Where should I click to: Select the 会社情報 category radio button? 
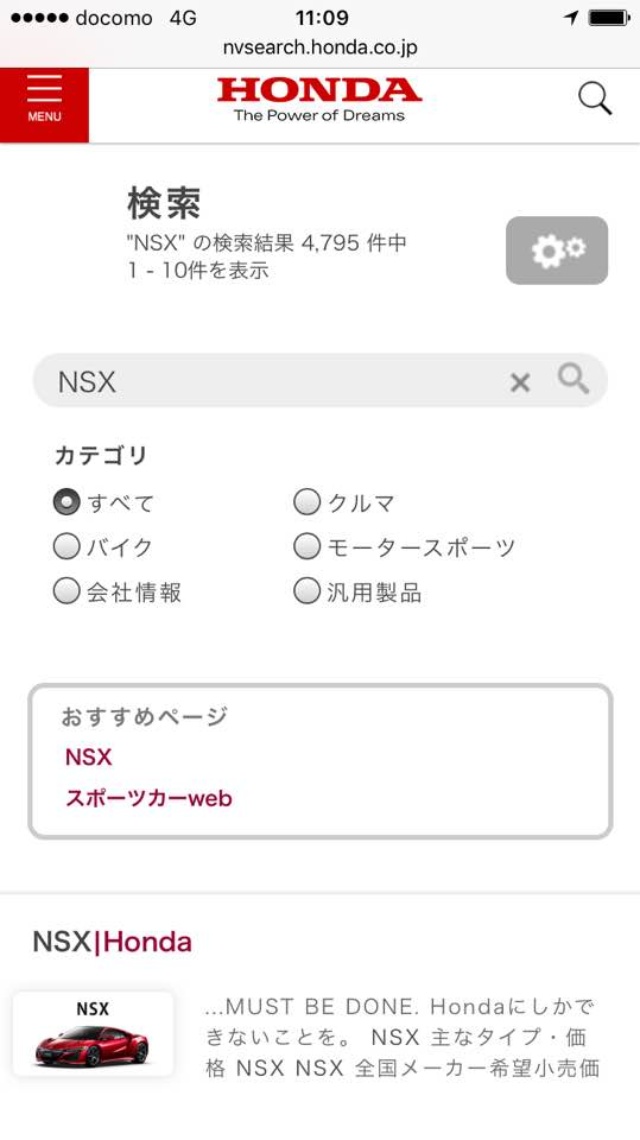pyautogui.click(x=65, y=591)
